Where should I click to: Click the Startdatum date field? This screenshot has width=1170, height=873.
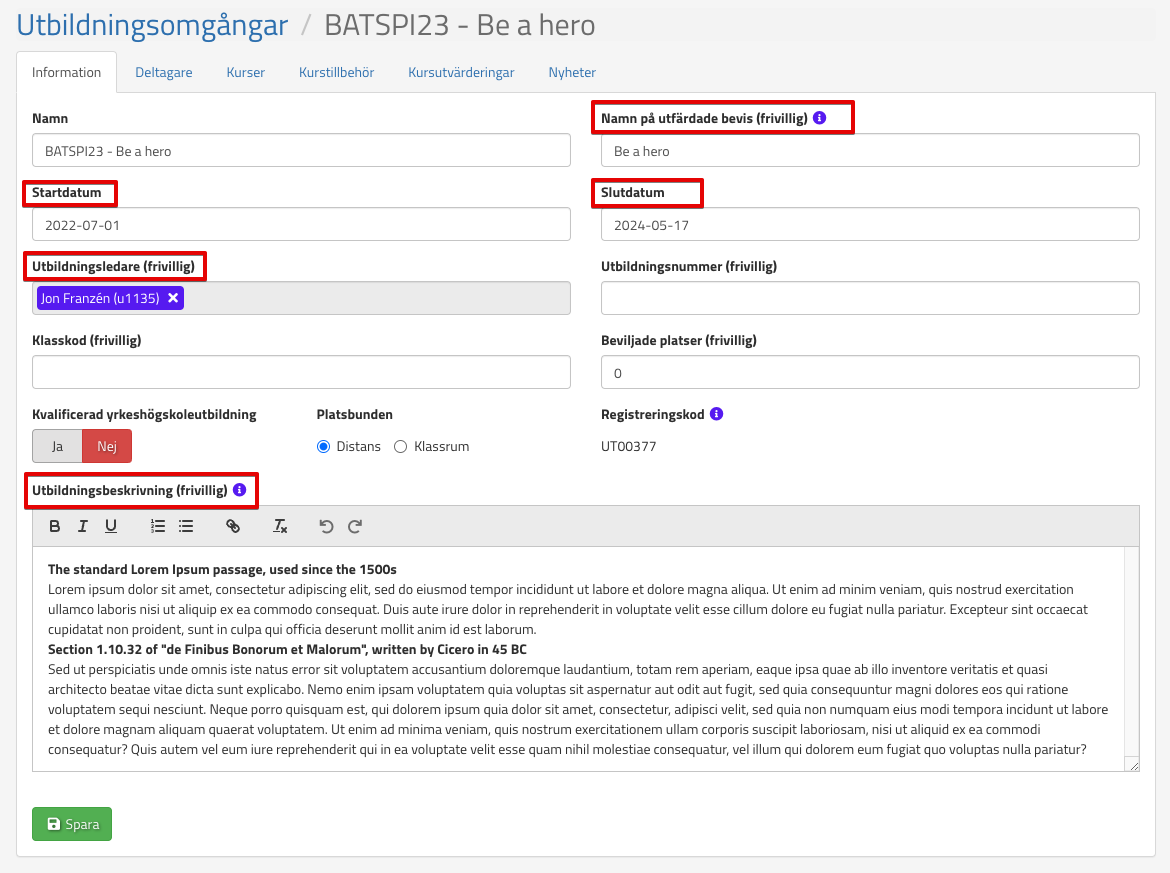[301, 225]
